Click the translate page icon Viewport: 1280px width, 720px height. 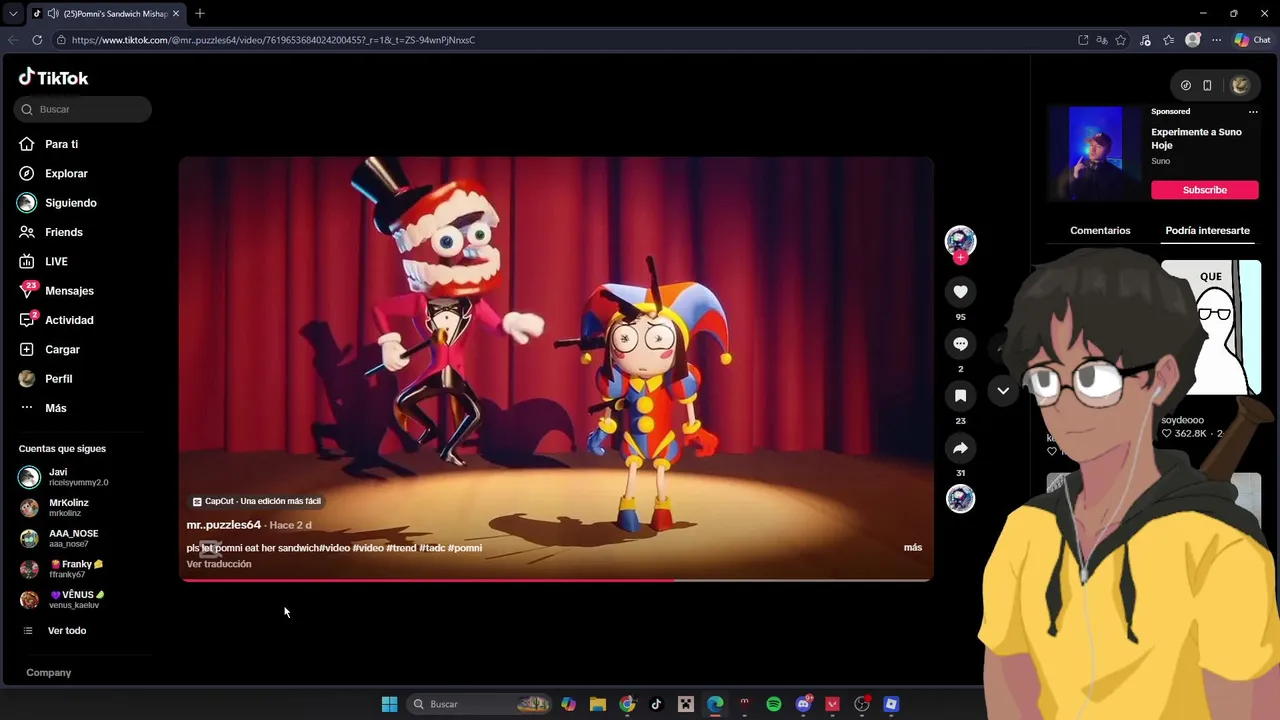click(x=1101, y=40)
